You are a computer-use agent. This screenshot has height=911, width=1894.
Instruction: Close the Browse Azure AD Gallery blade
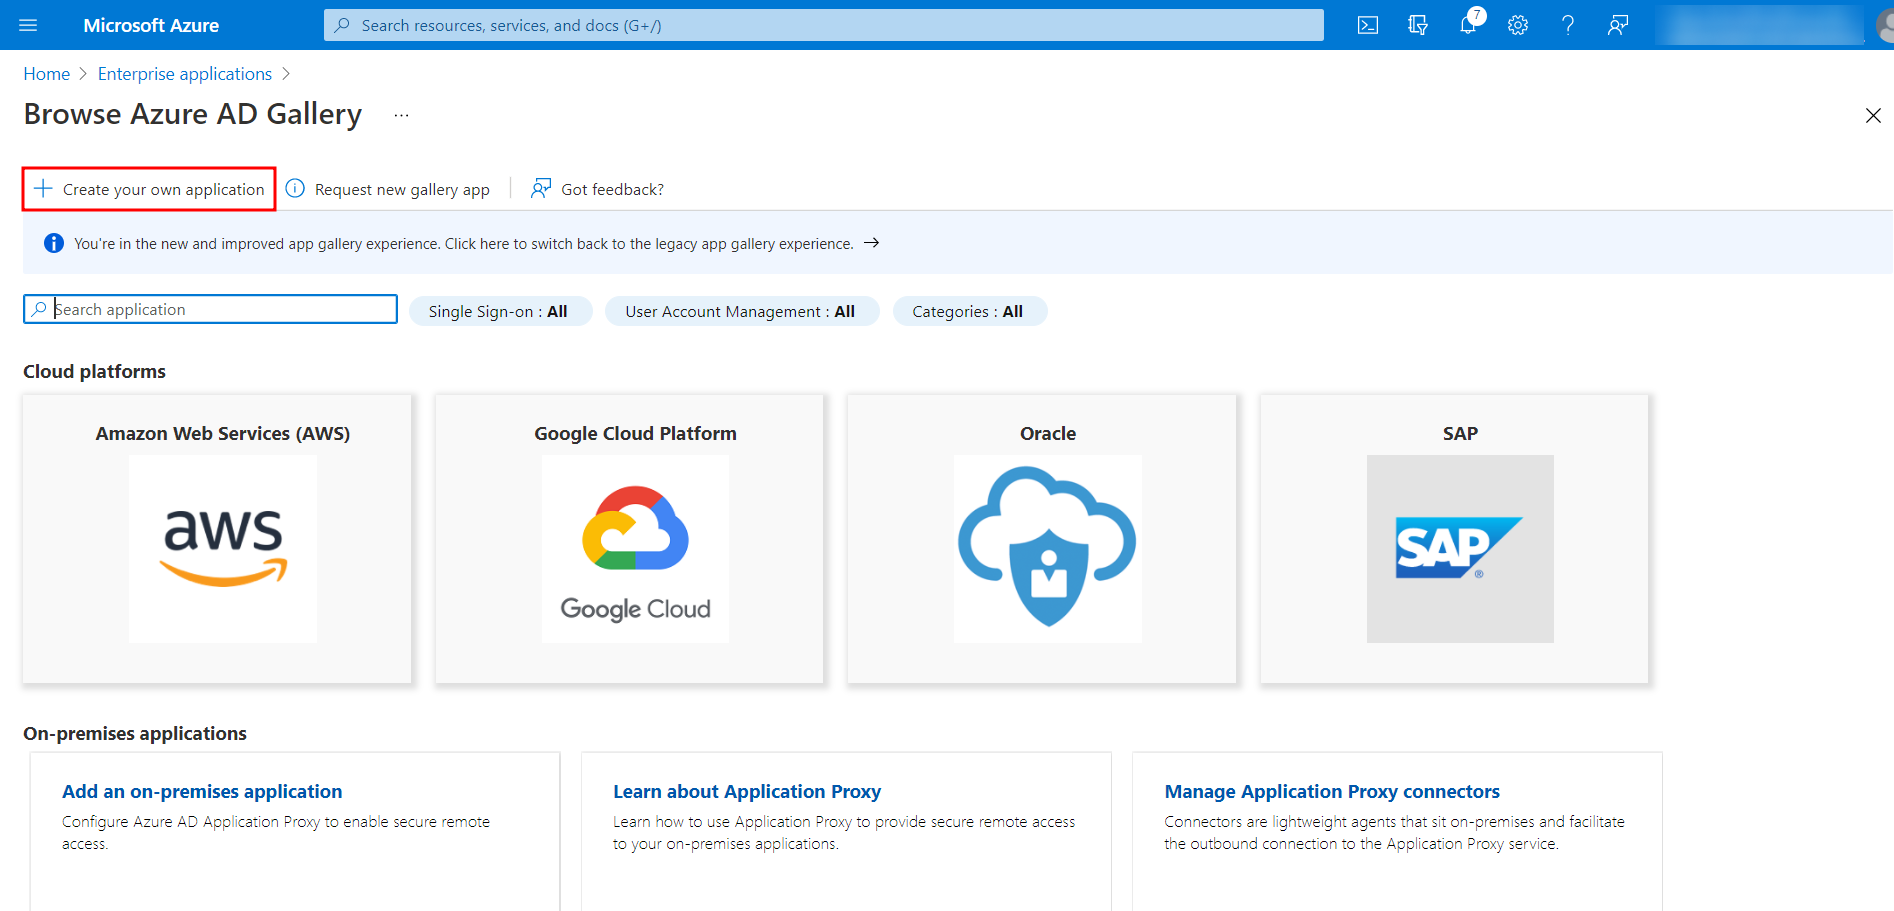click(1873, 115)
